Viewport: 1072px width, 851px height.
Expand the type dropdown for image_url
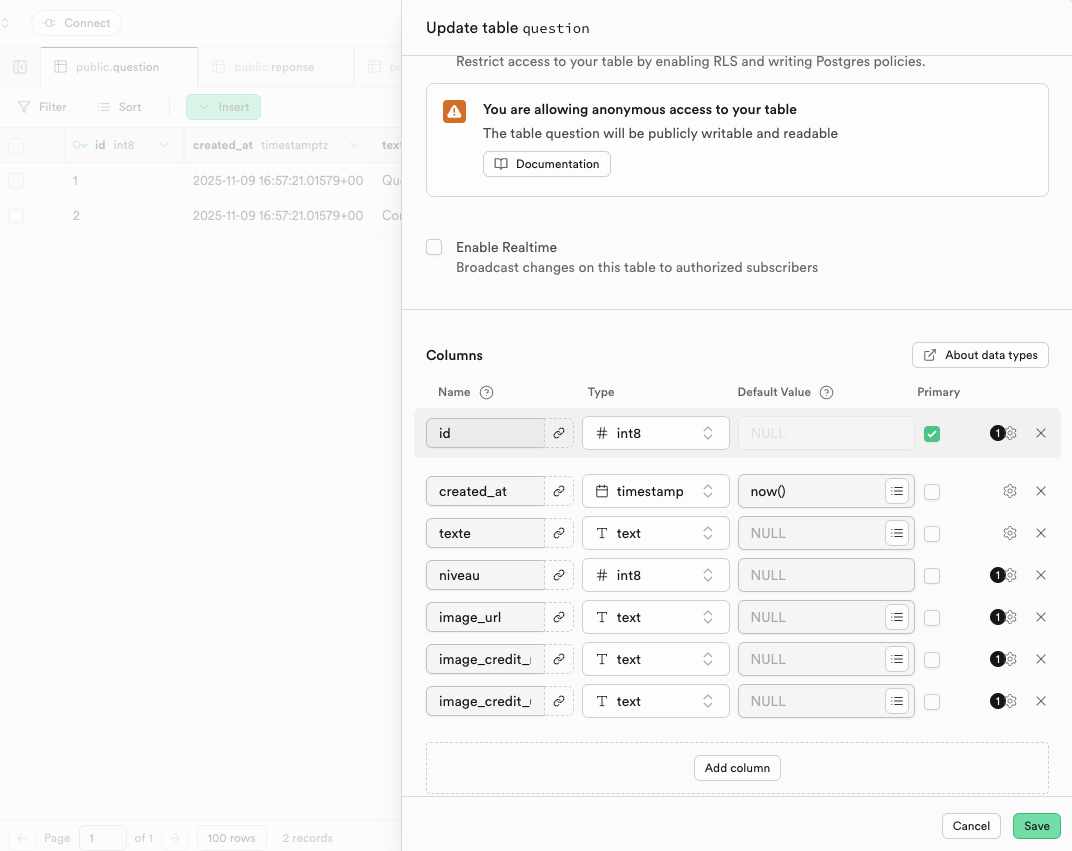(x=655, y=617)
